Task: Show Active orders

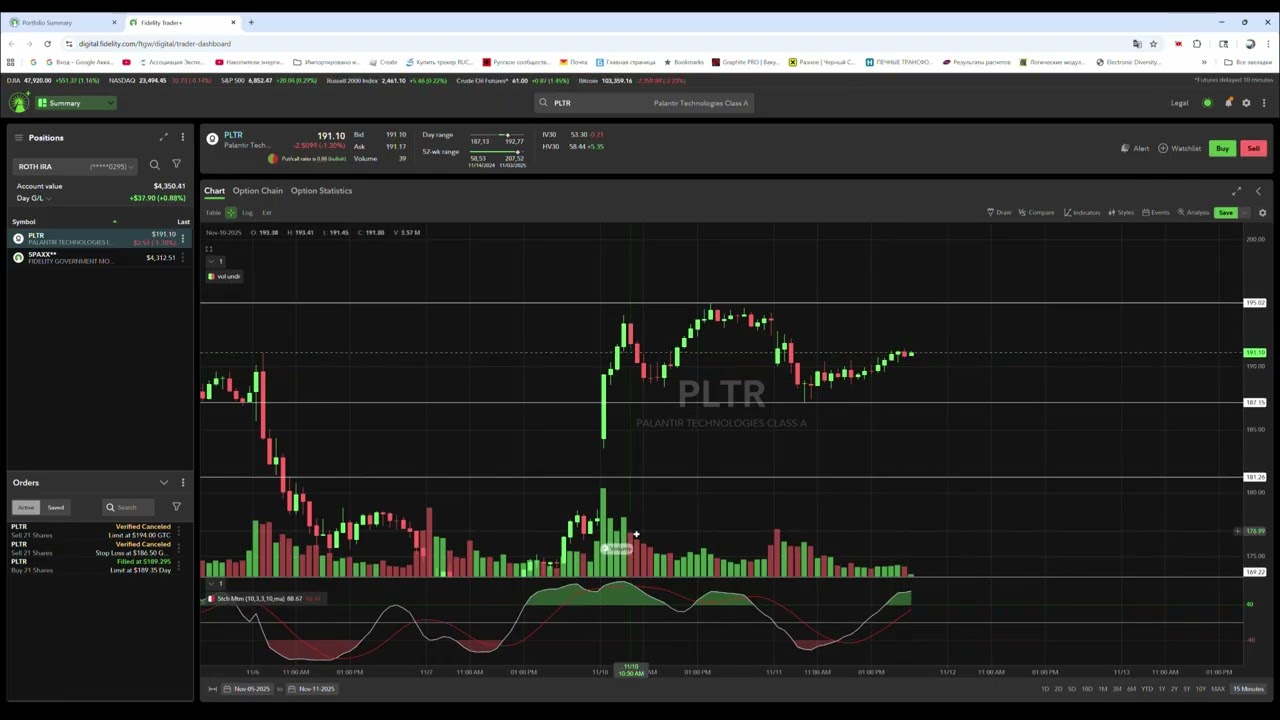Action: coord(26,507)
